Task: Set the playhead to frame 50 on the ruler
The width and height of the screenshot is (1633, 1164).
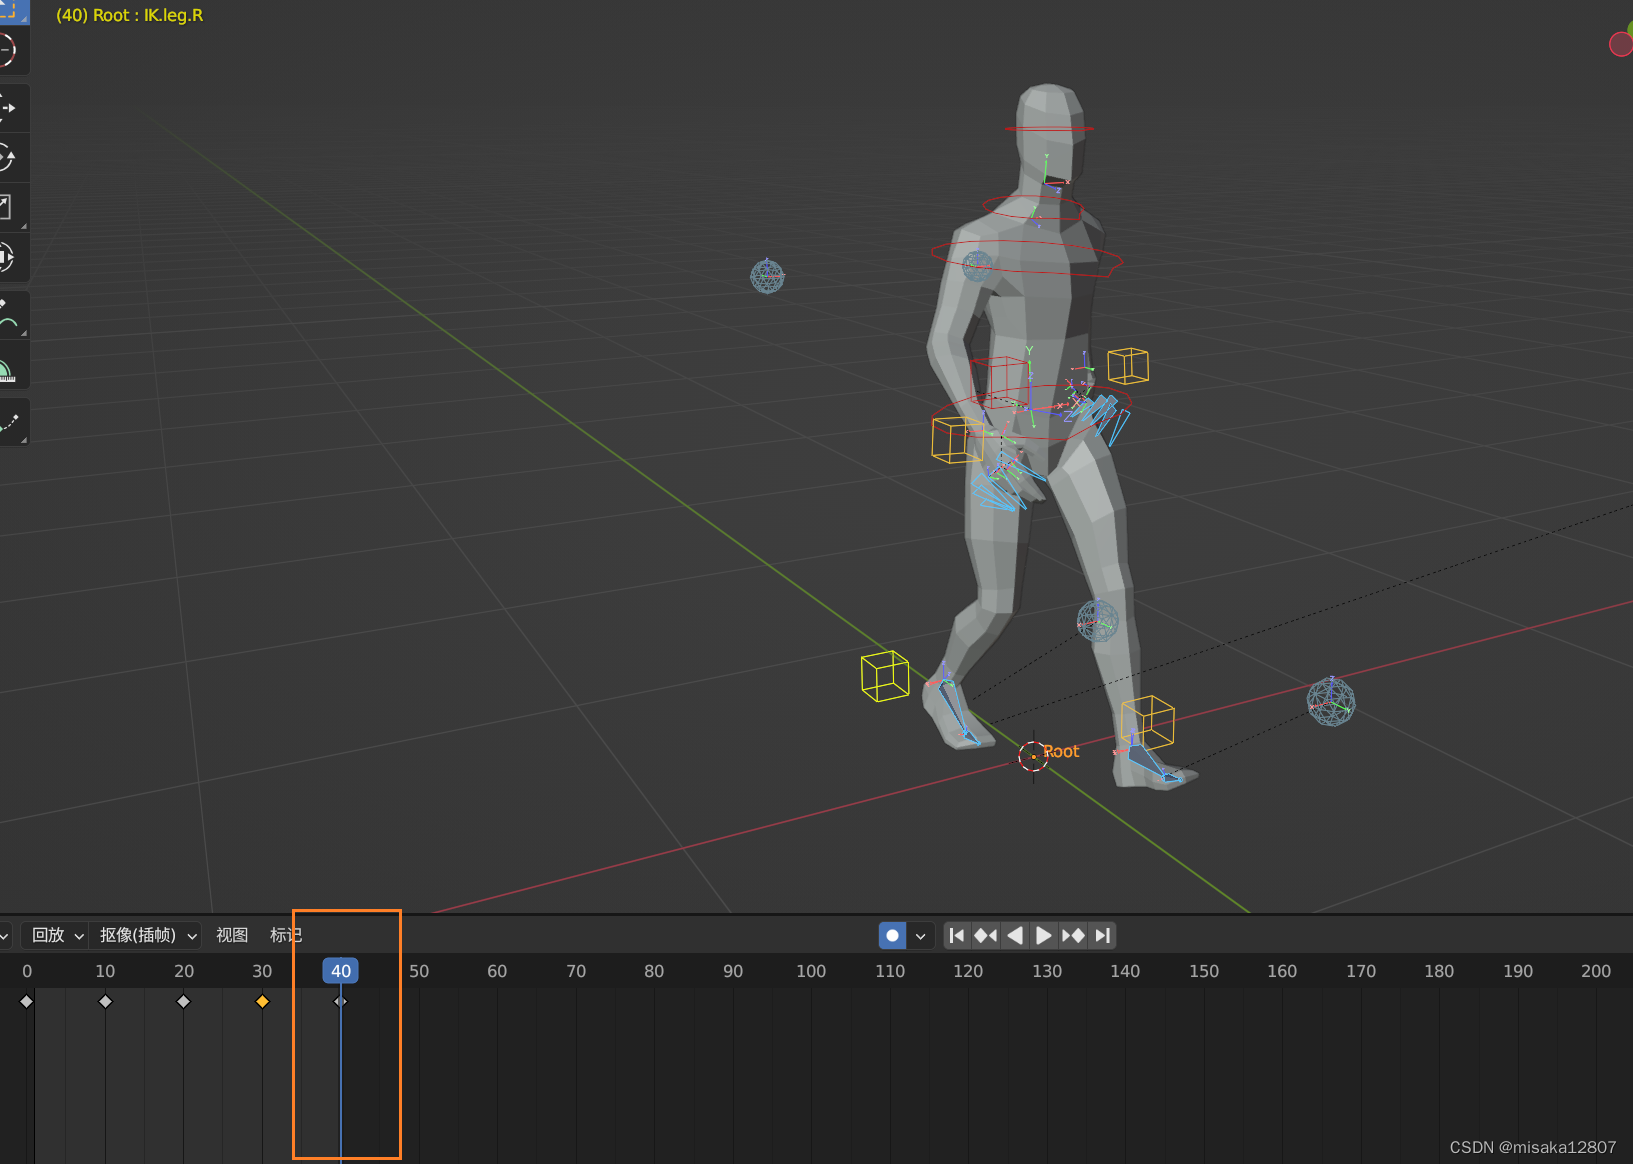Action: click(419, 971)
